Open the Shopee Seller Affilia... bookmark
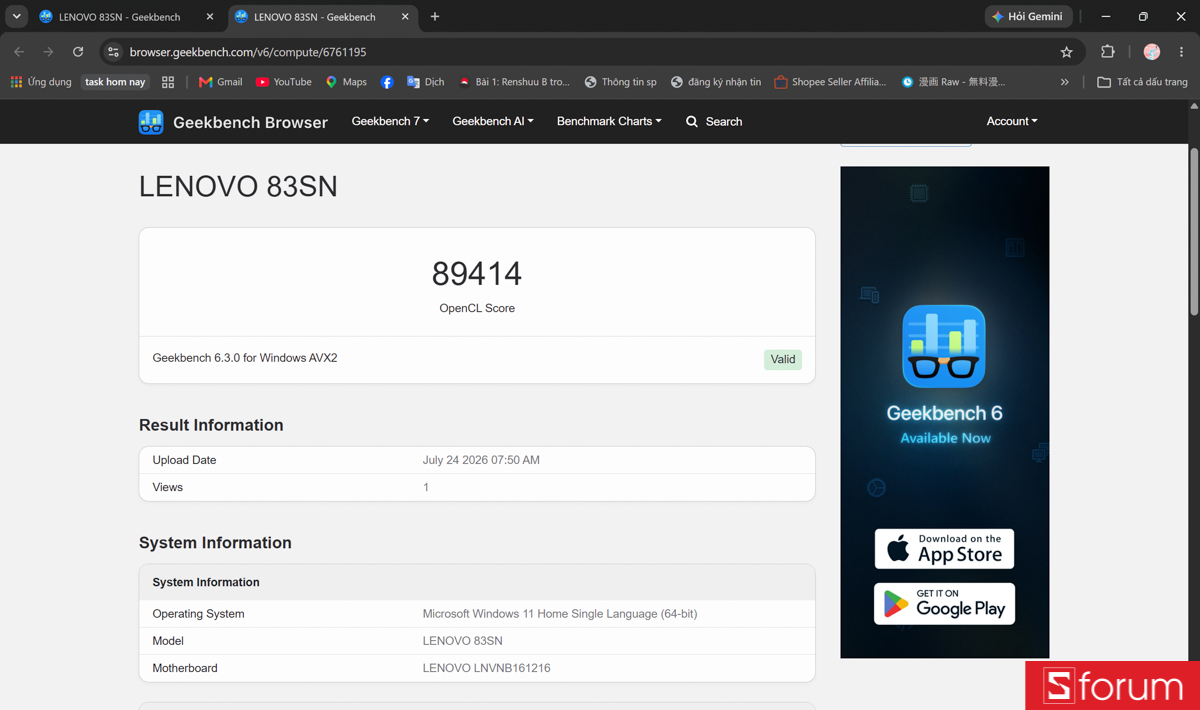1200x710 pixels. [830, 82]
